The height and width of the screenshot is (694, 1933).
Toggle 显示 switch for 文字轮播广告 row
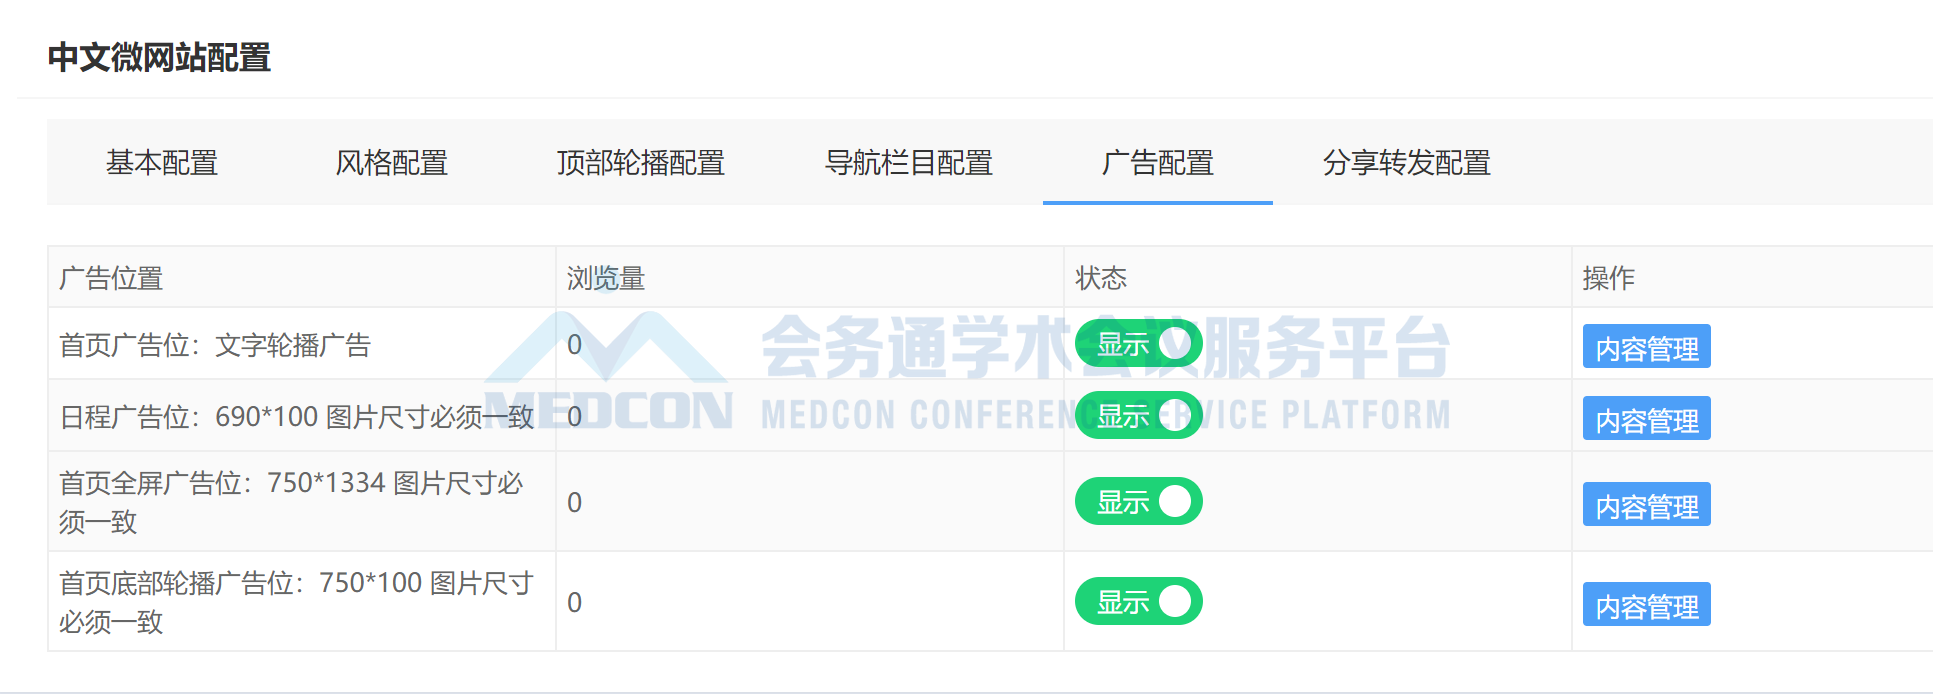coord(1139,344)
